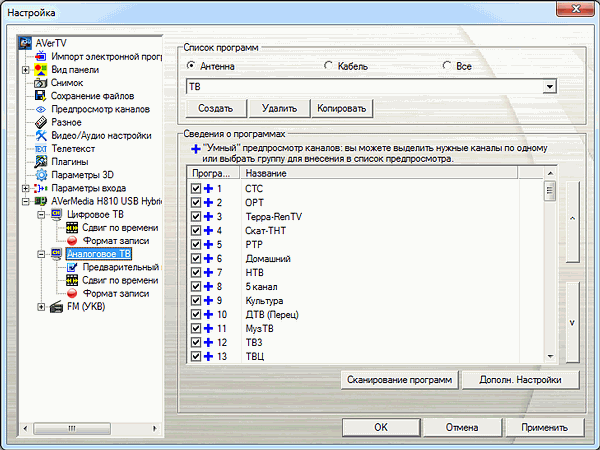Open the ТВ program list dropdown
Screen dimensions: 600x450
coord(549,86)
